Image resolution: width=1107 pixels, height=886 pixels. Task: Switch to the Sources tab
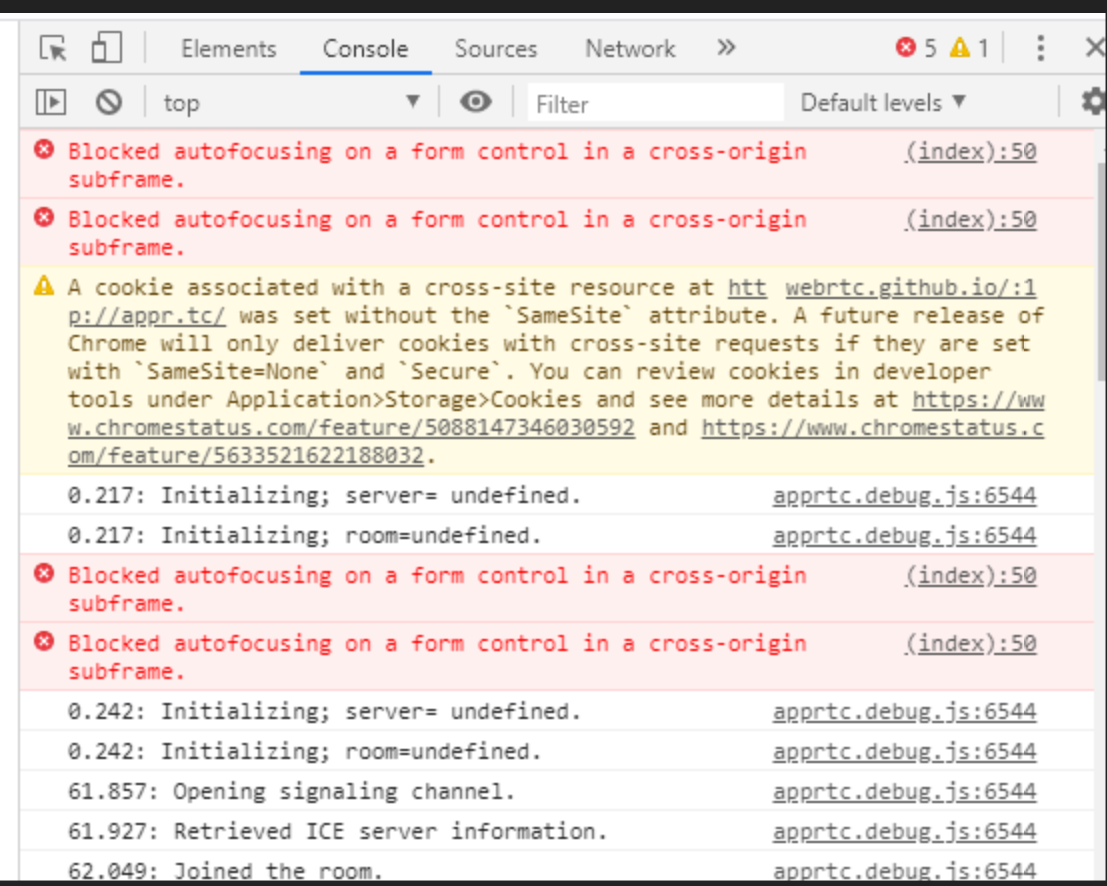(x=496, y=49)
